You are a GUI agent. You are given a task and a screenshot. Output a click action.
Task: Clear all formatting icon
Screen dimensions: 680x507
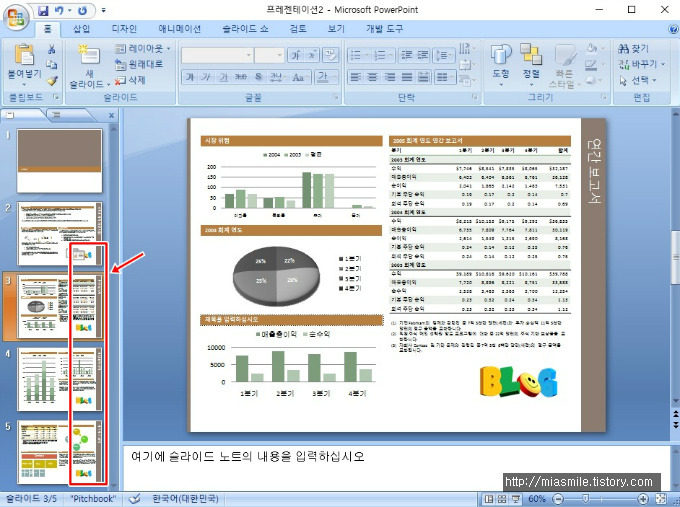(x=330, y=55)
